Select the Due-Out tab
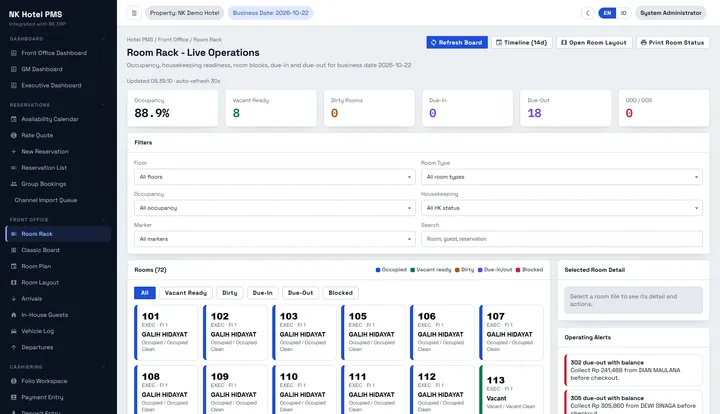This screenshot has width=720, height=414. click(x=300, y=293)
